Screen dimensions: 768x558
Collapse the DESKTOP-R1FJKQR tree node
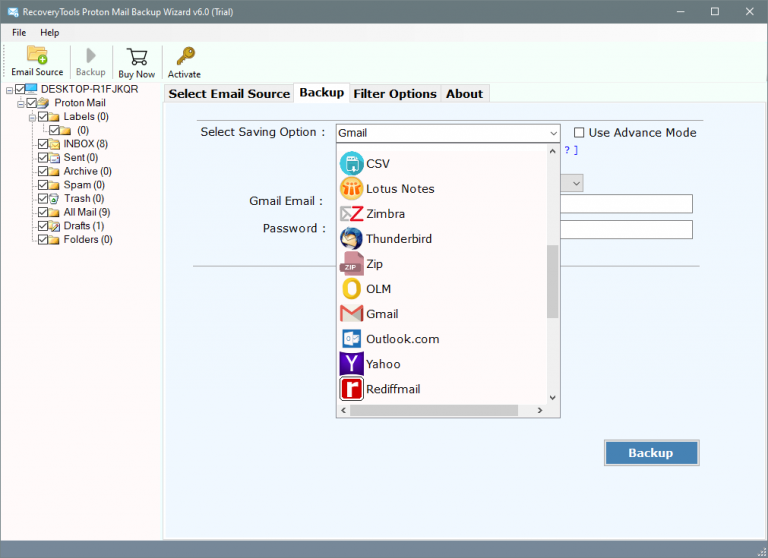click(x=9, y=90)
